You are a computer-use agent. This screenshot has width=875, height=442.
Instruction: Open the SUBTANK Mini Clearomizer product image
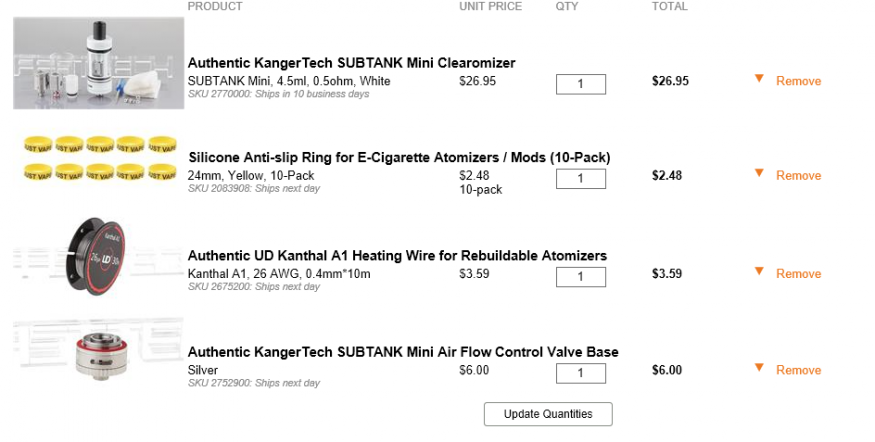tap(99, 63)
